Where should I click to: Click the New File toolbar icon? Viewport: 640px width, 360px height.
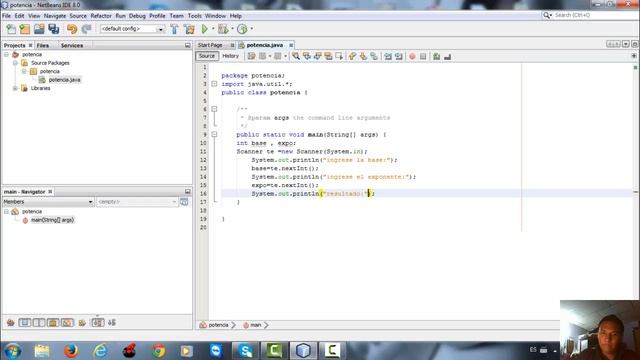coord(11,29)
